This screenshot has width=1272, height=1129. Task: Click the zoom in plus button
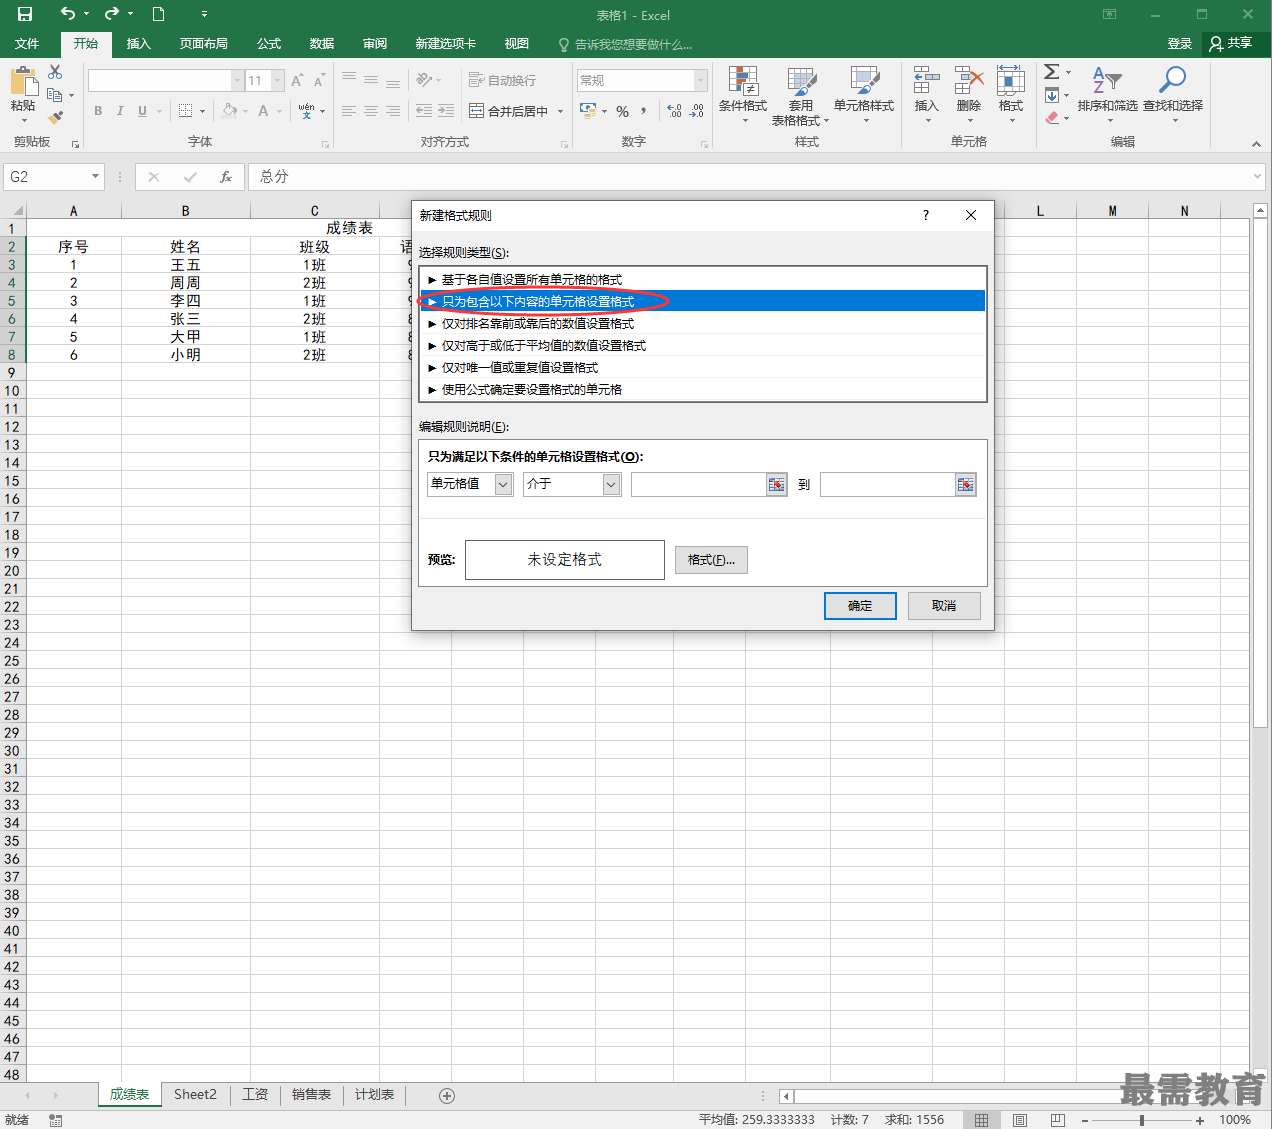tap(1200, 1120)
